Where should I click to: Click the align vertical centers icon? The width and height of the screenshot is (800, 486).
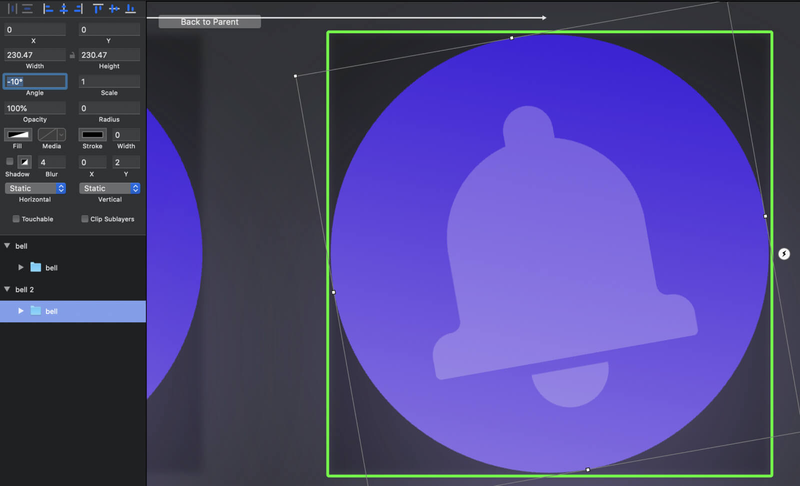114,8
